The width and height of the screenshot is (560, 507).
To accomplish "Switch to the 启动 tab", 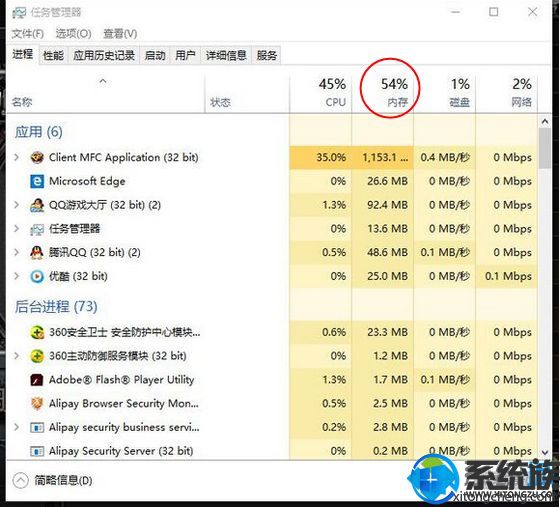I will (155, 55).
